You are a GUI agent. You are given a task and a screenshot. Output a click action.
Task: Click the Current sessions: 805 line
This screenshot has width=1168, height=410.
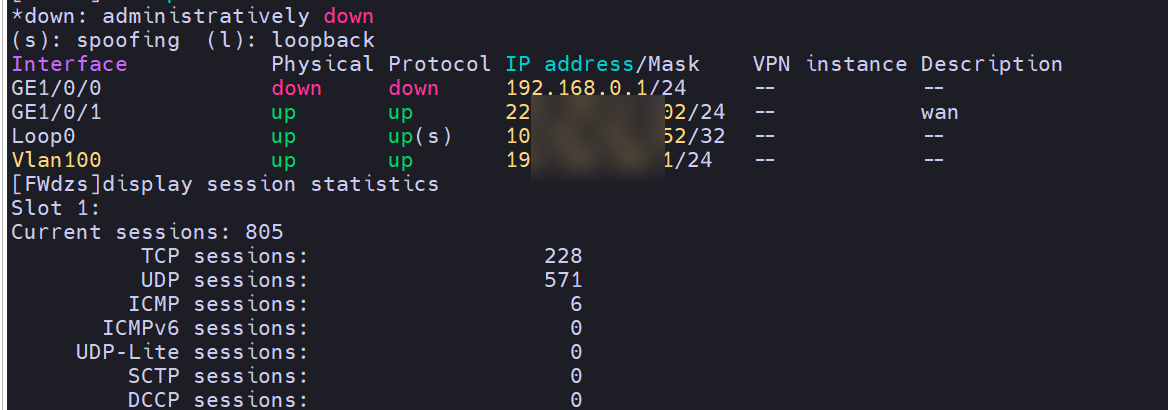coord(147,232)
